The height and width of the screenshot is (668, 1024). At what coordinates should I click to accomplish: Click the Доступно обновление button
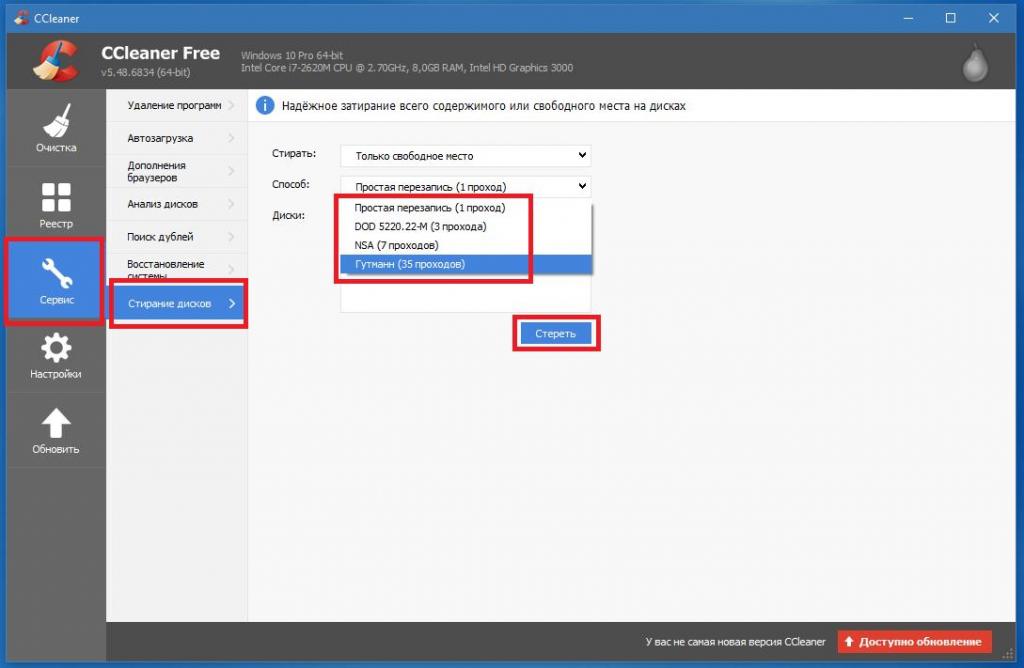tap(914, 642)
